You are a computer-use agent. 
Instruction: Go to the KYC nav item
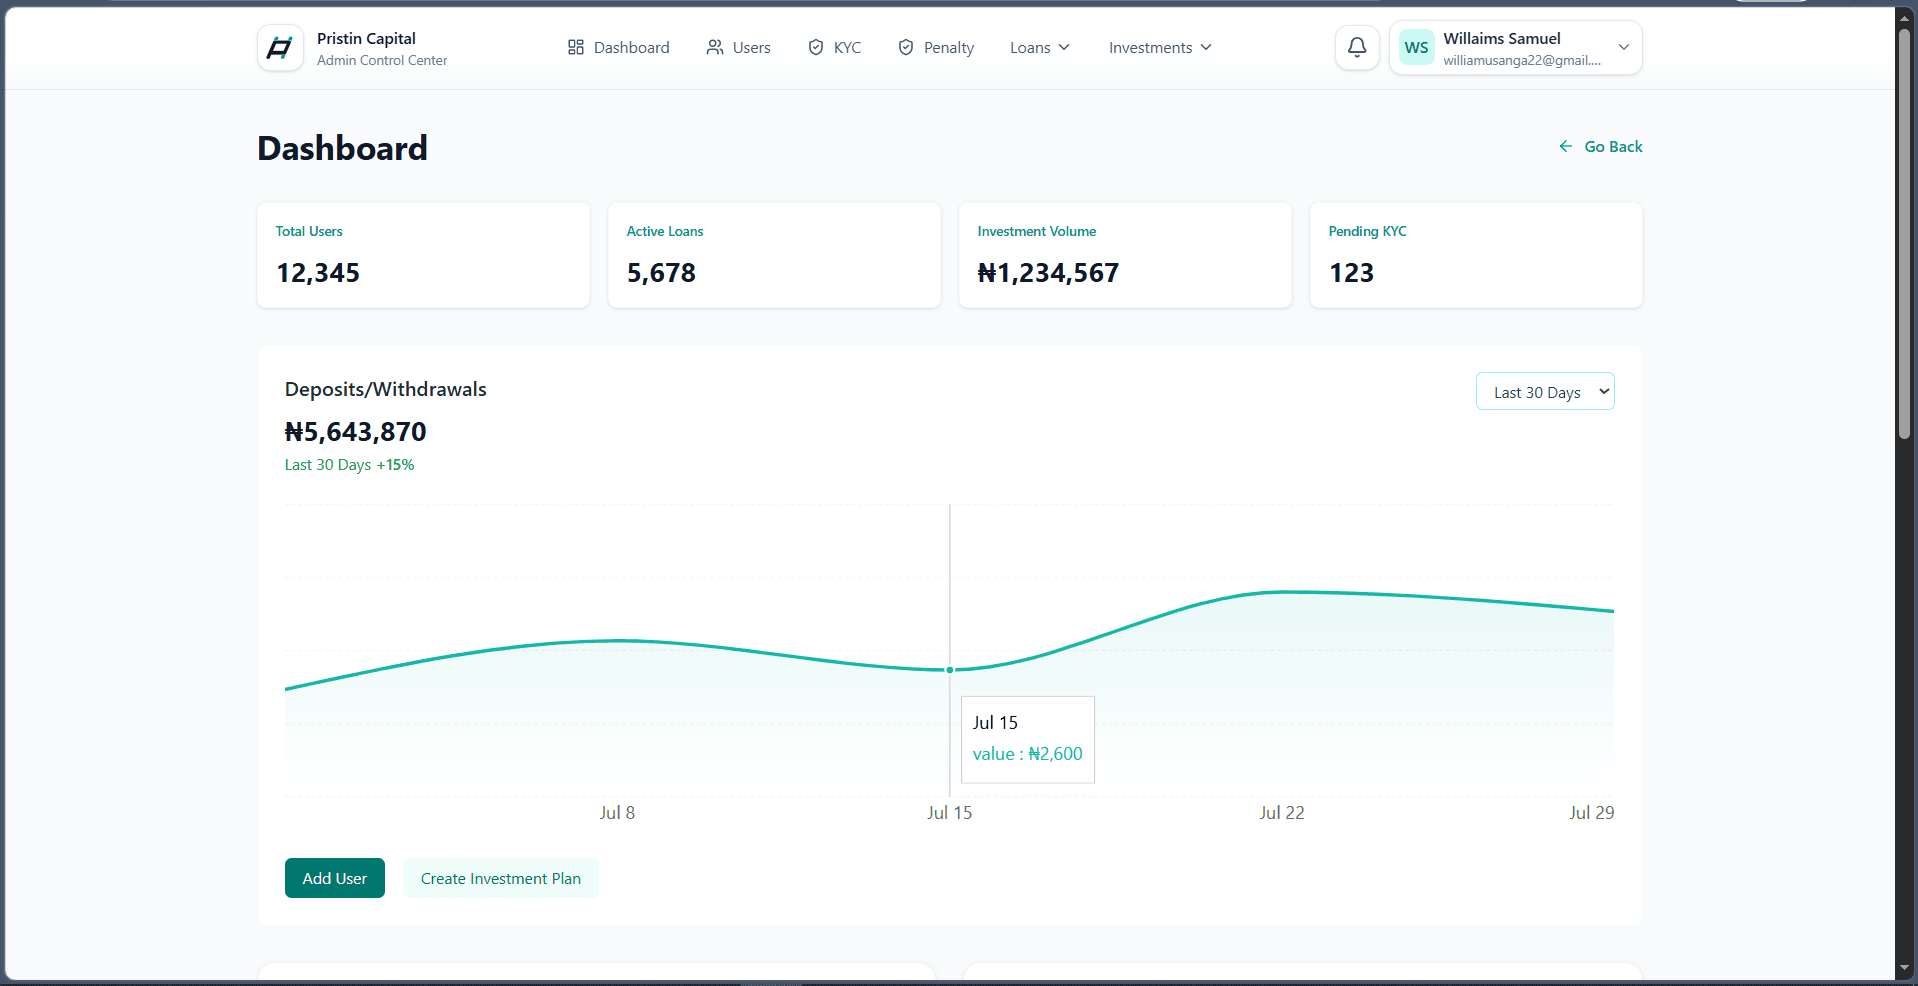coord(835,47)
